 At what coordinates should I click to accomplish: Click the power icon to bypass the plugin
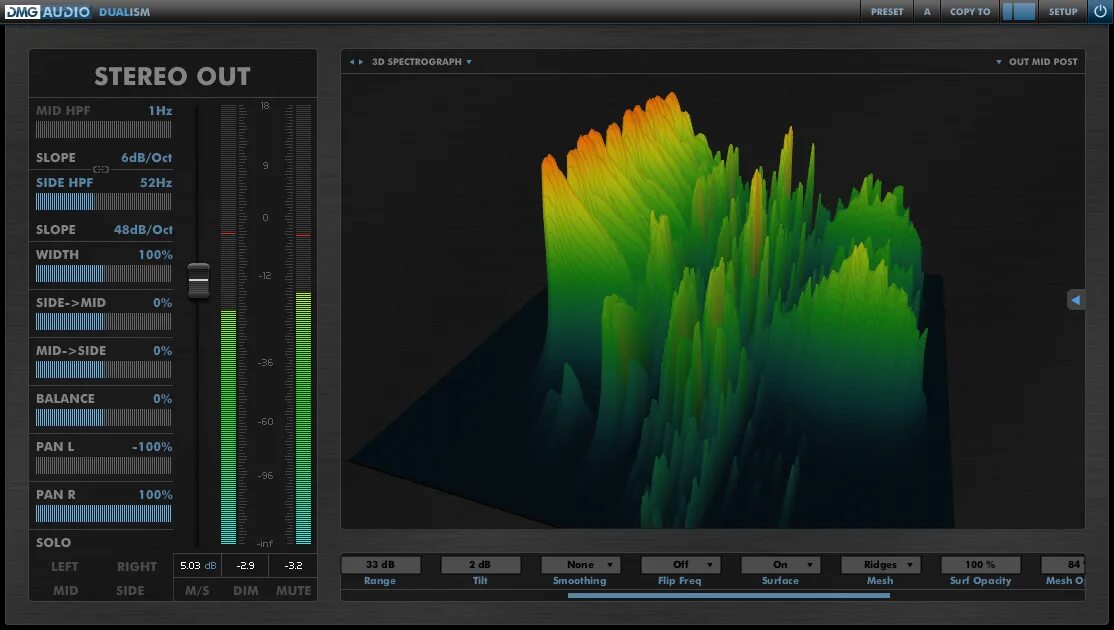(x=1100, y=11)
